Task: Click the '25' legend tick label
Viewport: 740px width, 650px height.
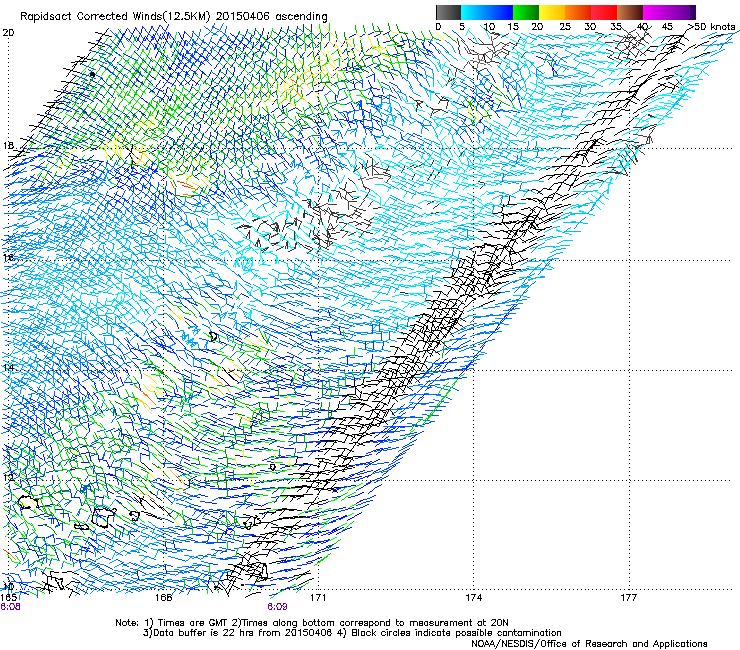Action: [x=565, y=26]
